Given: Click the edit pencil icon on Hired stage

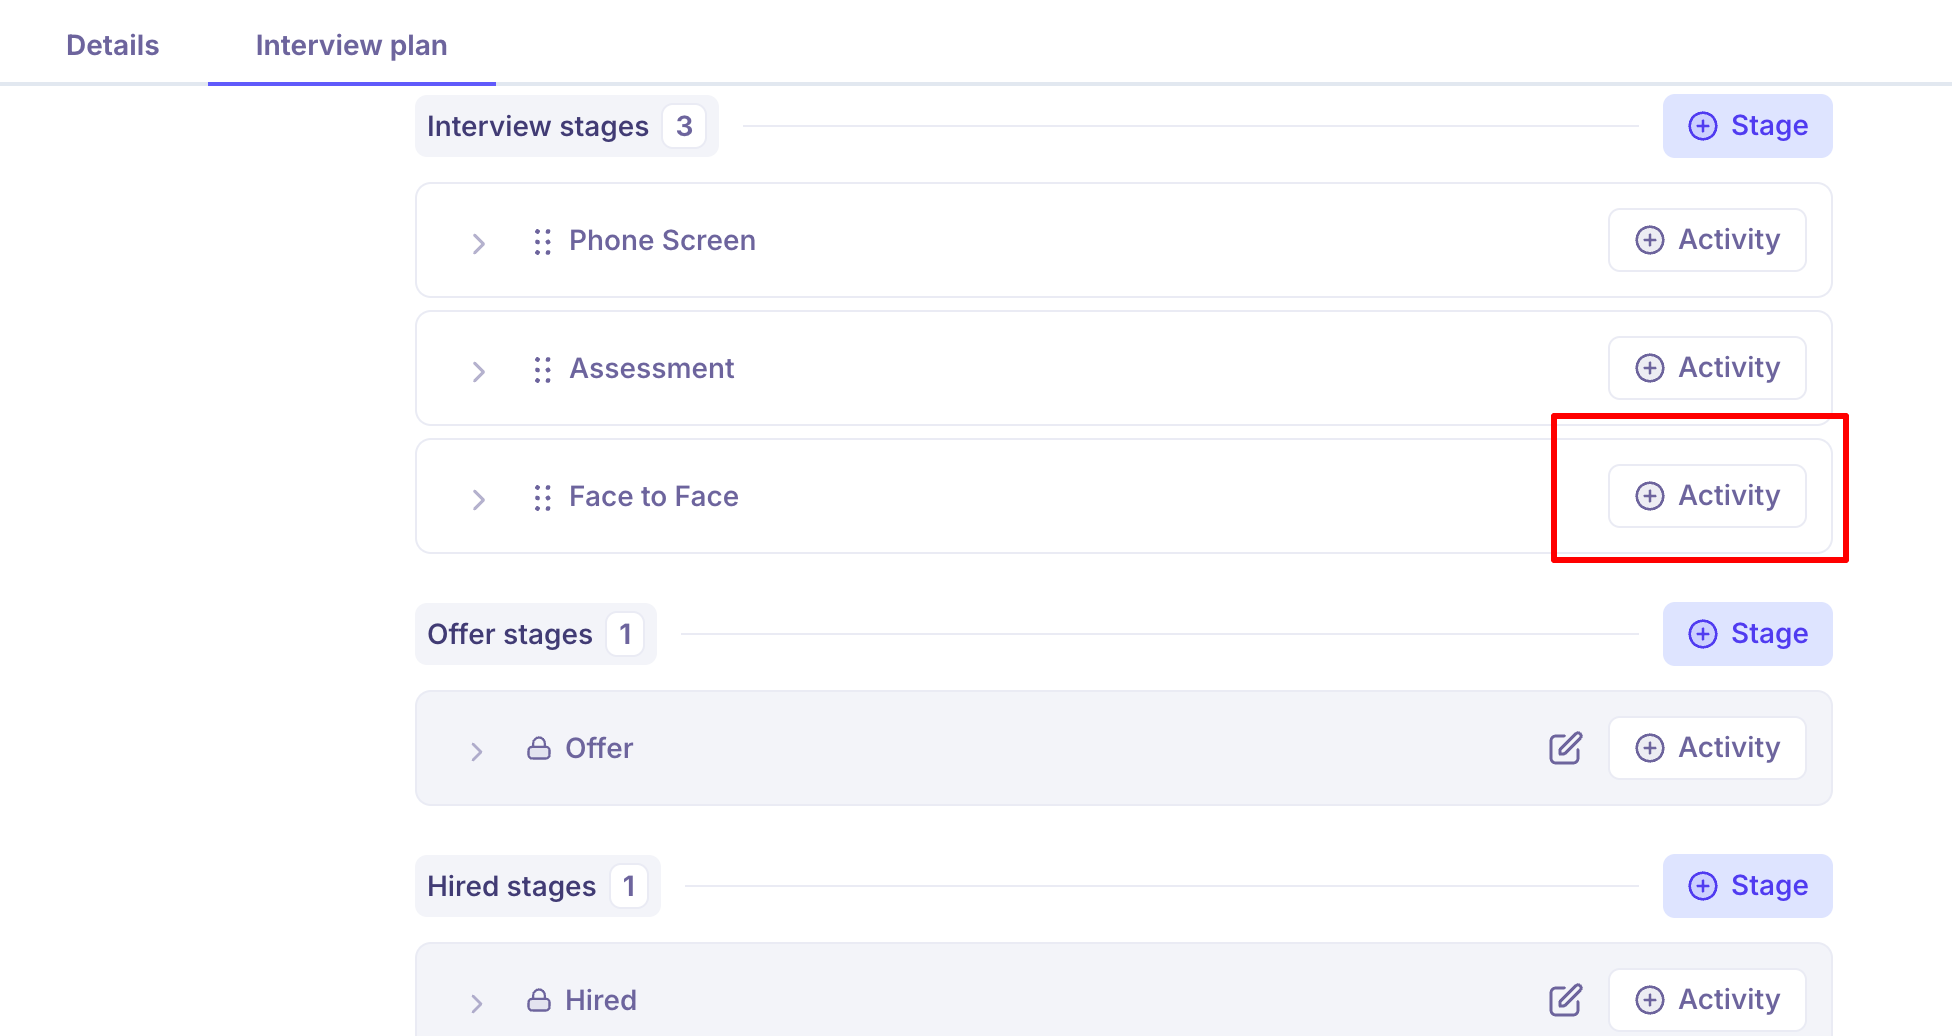Looking at the screenshot, I should [x=1565, y=1000].
